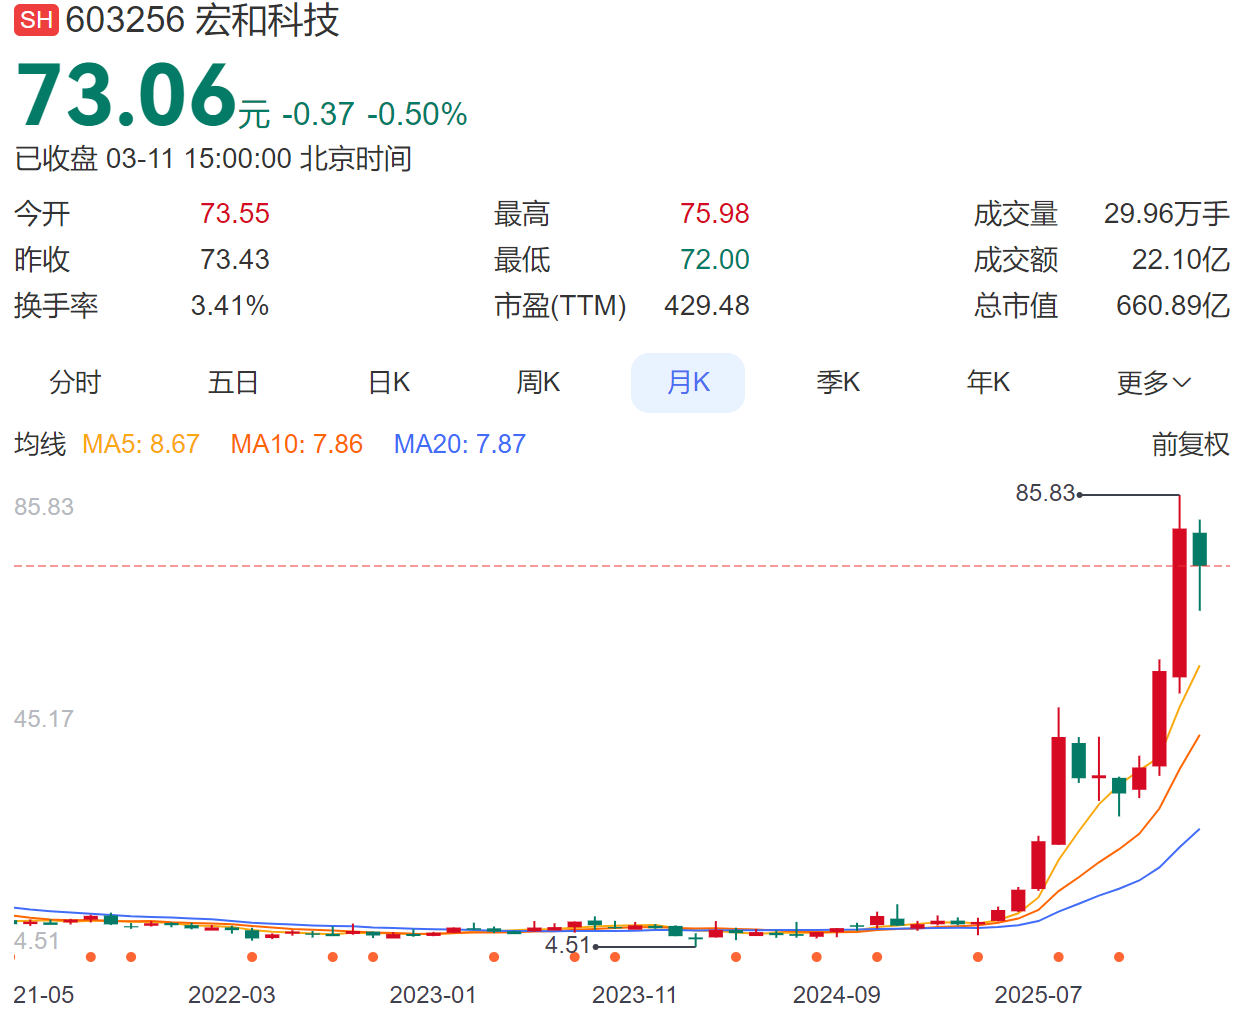The width and height of the screenshot is (1243, 1012).
Task: Click the rightmost orange event dot
Action: 1119,957
